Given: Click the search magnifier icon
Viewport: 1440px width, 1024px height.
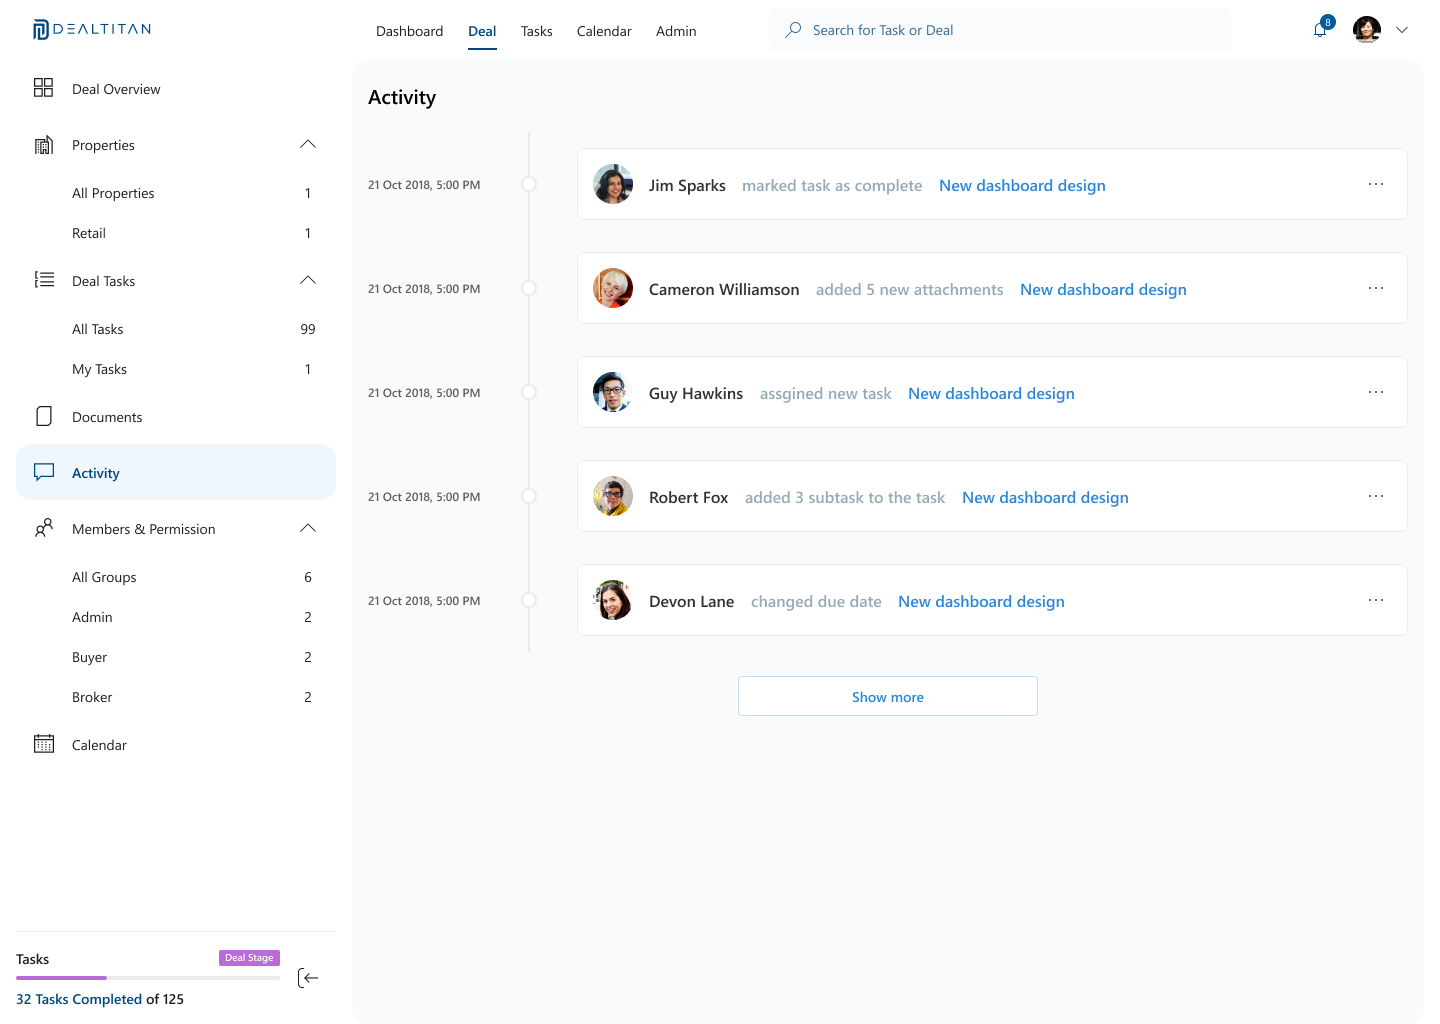Looking at the screenshot, I should coord(793,30).
